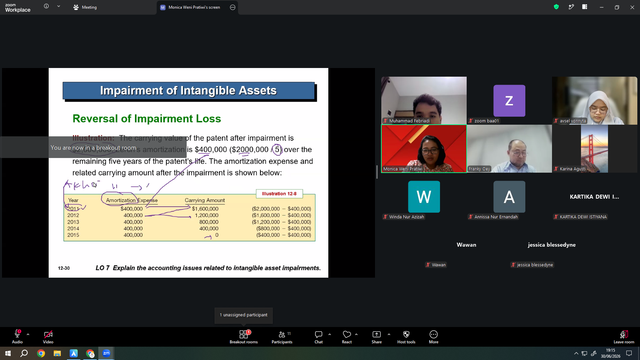Open the Windows notification center
Screen dimensions: 640x360
coord(629,353)
